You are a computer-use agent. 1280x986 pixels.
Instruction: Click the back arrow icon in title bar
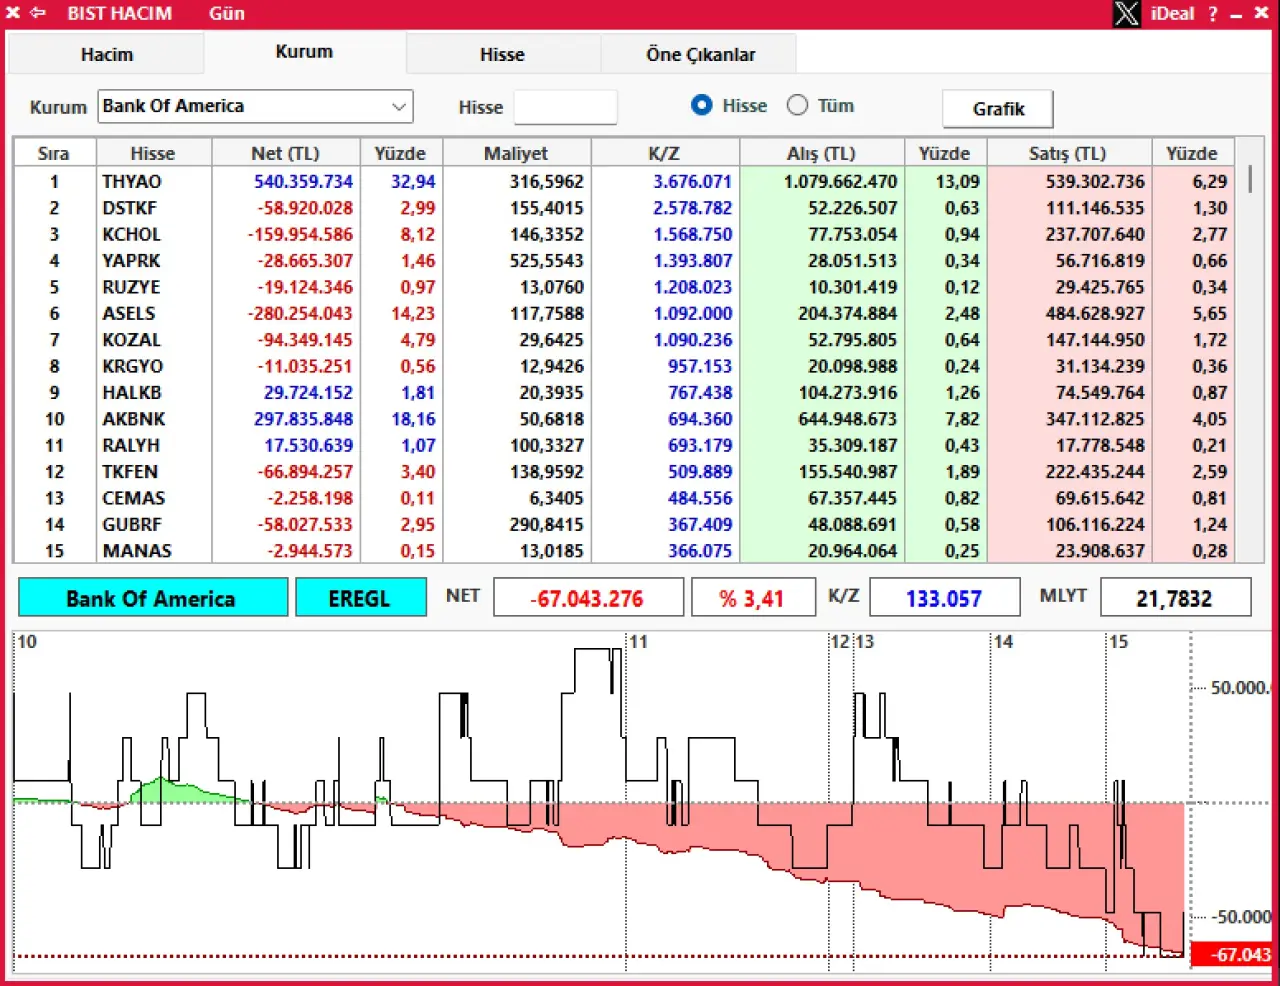[x=38, y=13]
